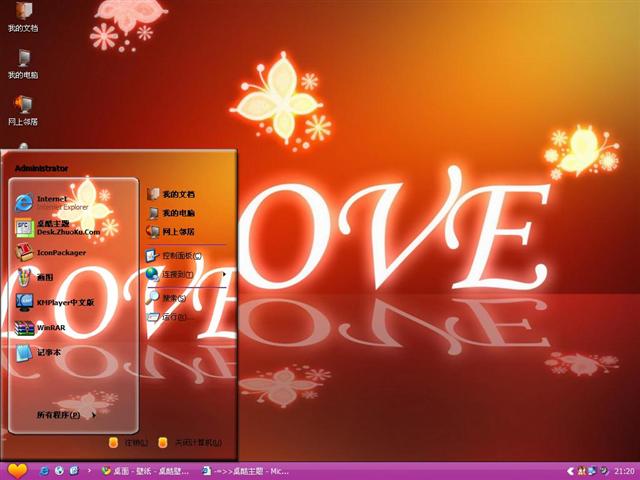Launch IconPackager from the start menu
The width and height of the screenshot is (640, 480).
click(x=51, y=252)
